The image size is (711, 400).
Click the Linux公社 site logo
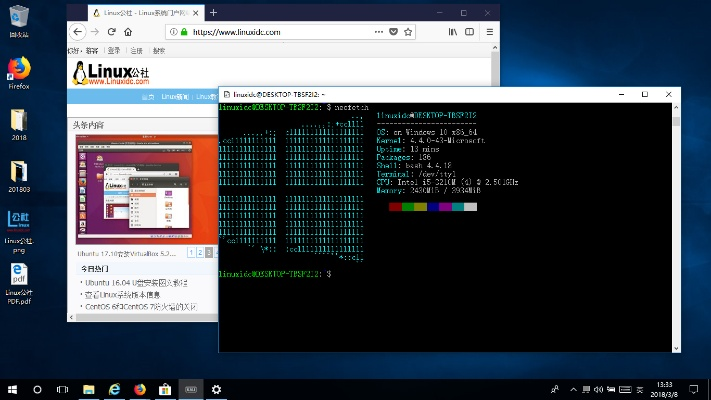111,73
